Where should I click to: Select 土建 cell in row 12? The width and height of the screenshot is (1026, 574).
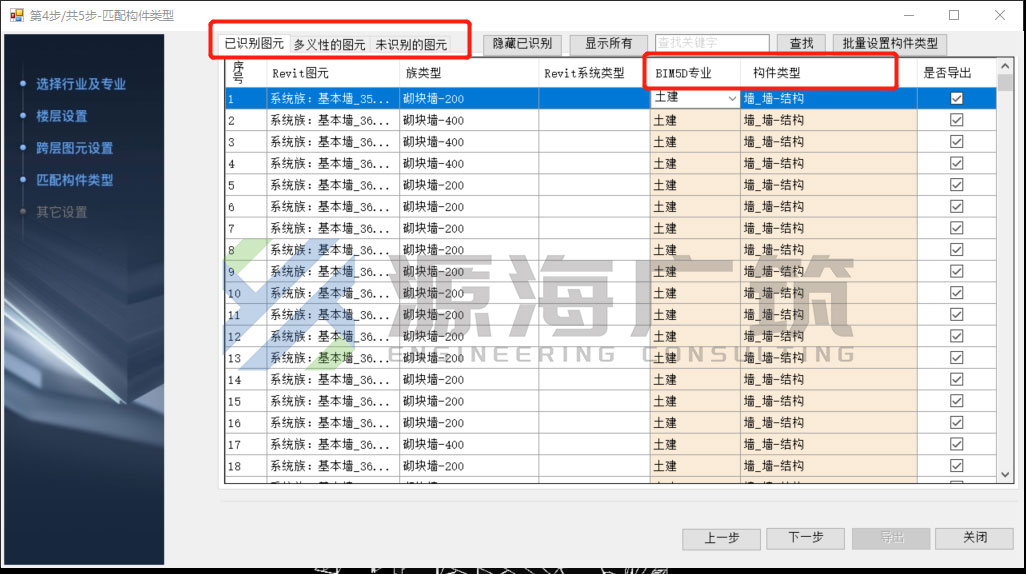[x=695, y=336]
